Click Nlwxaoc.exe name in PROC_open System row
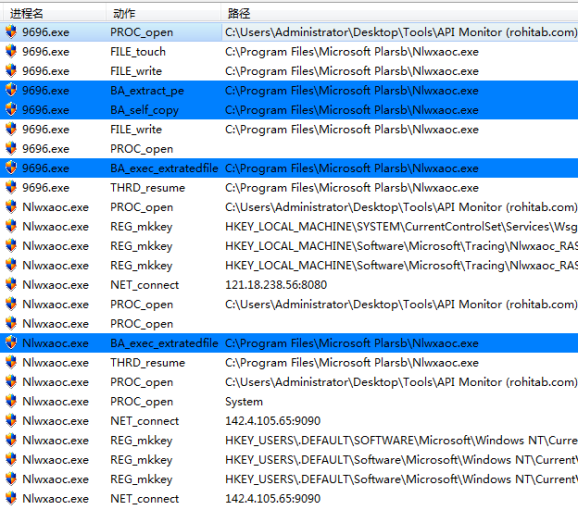This screenshot has height=511, width=578. [x=55, y=402]
